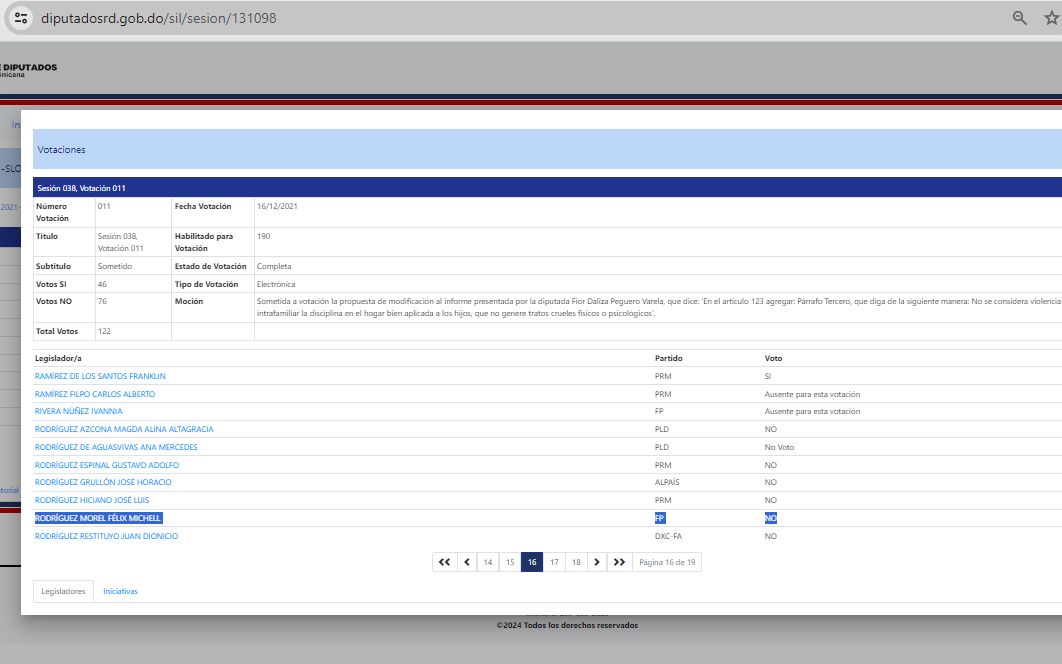Click current page 16 pagination button
Image resolution: width=1062 pixels, height=664 pixels.
tap(532, 562)
